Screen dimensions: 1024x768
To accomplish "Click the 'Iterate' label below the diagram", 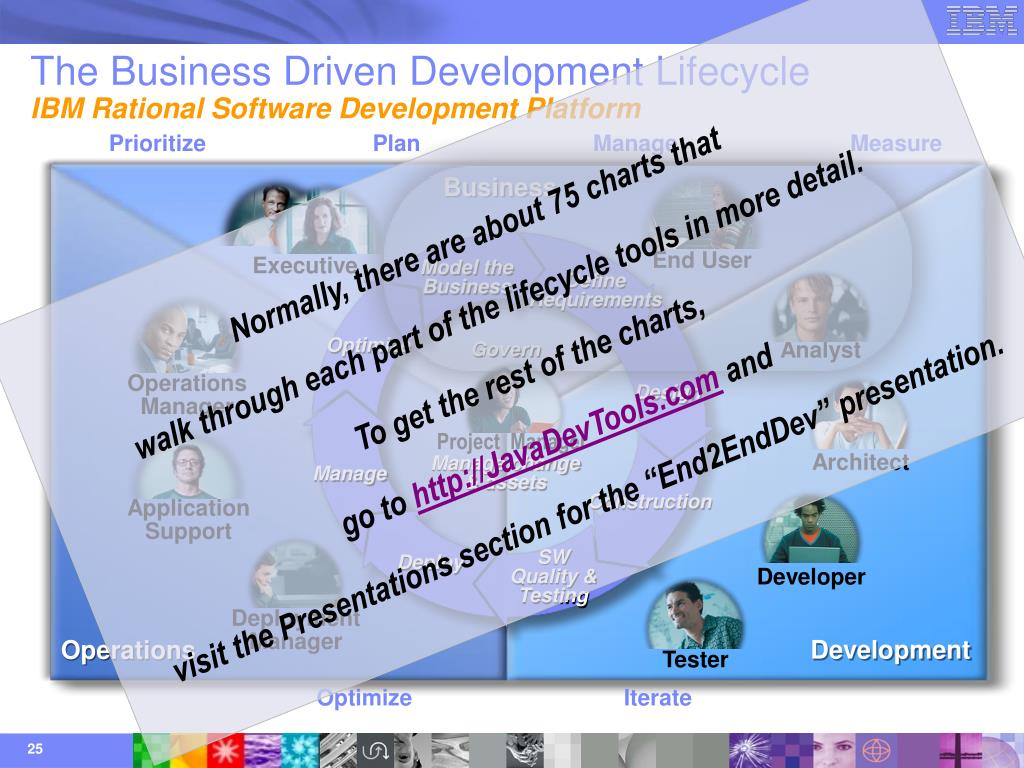I will click(657, 697).
